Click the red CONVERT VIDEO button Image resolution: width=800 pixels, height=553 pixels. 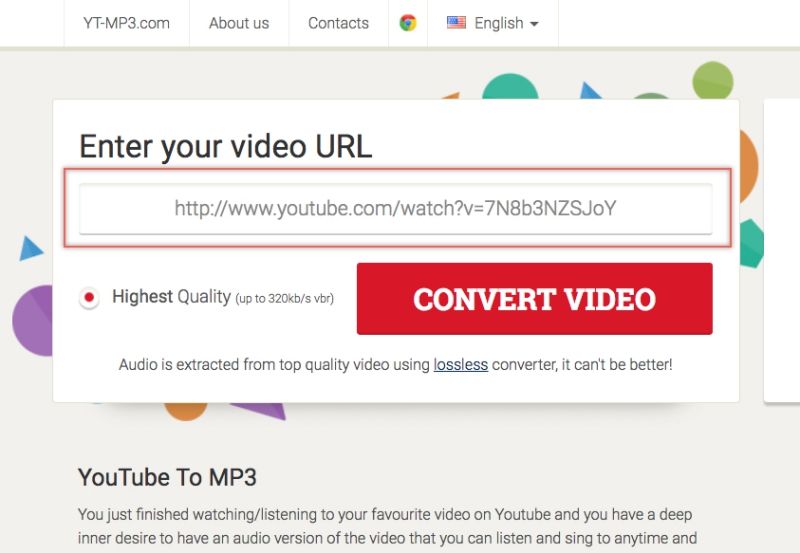point(535,299)
